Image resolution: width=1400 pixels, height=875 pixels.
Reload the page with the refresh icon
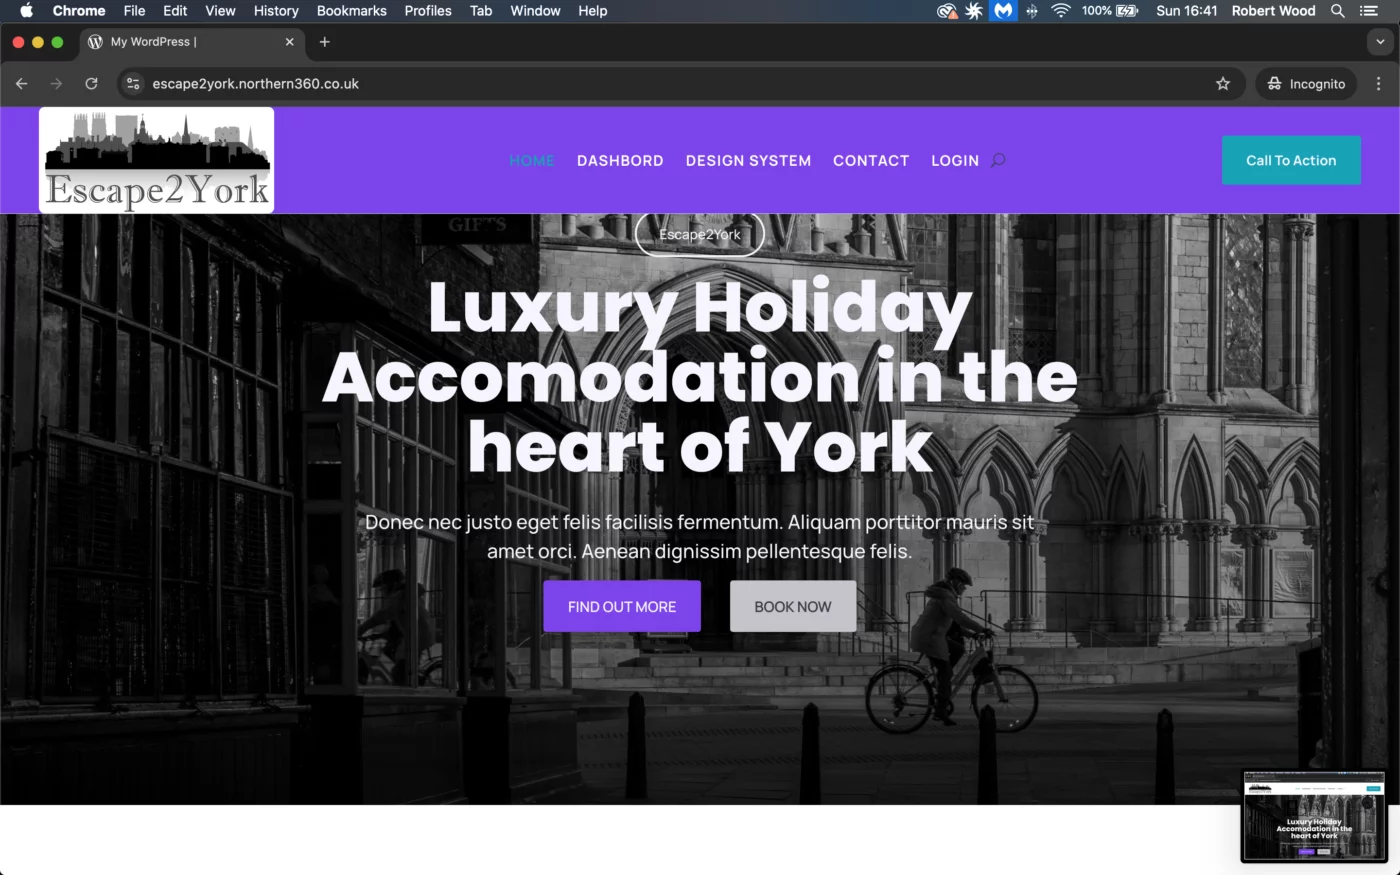click(91, 84)
